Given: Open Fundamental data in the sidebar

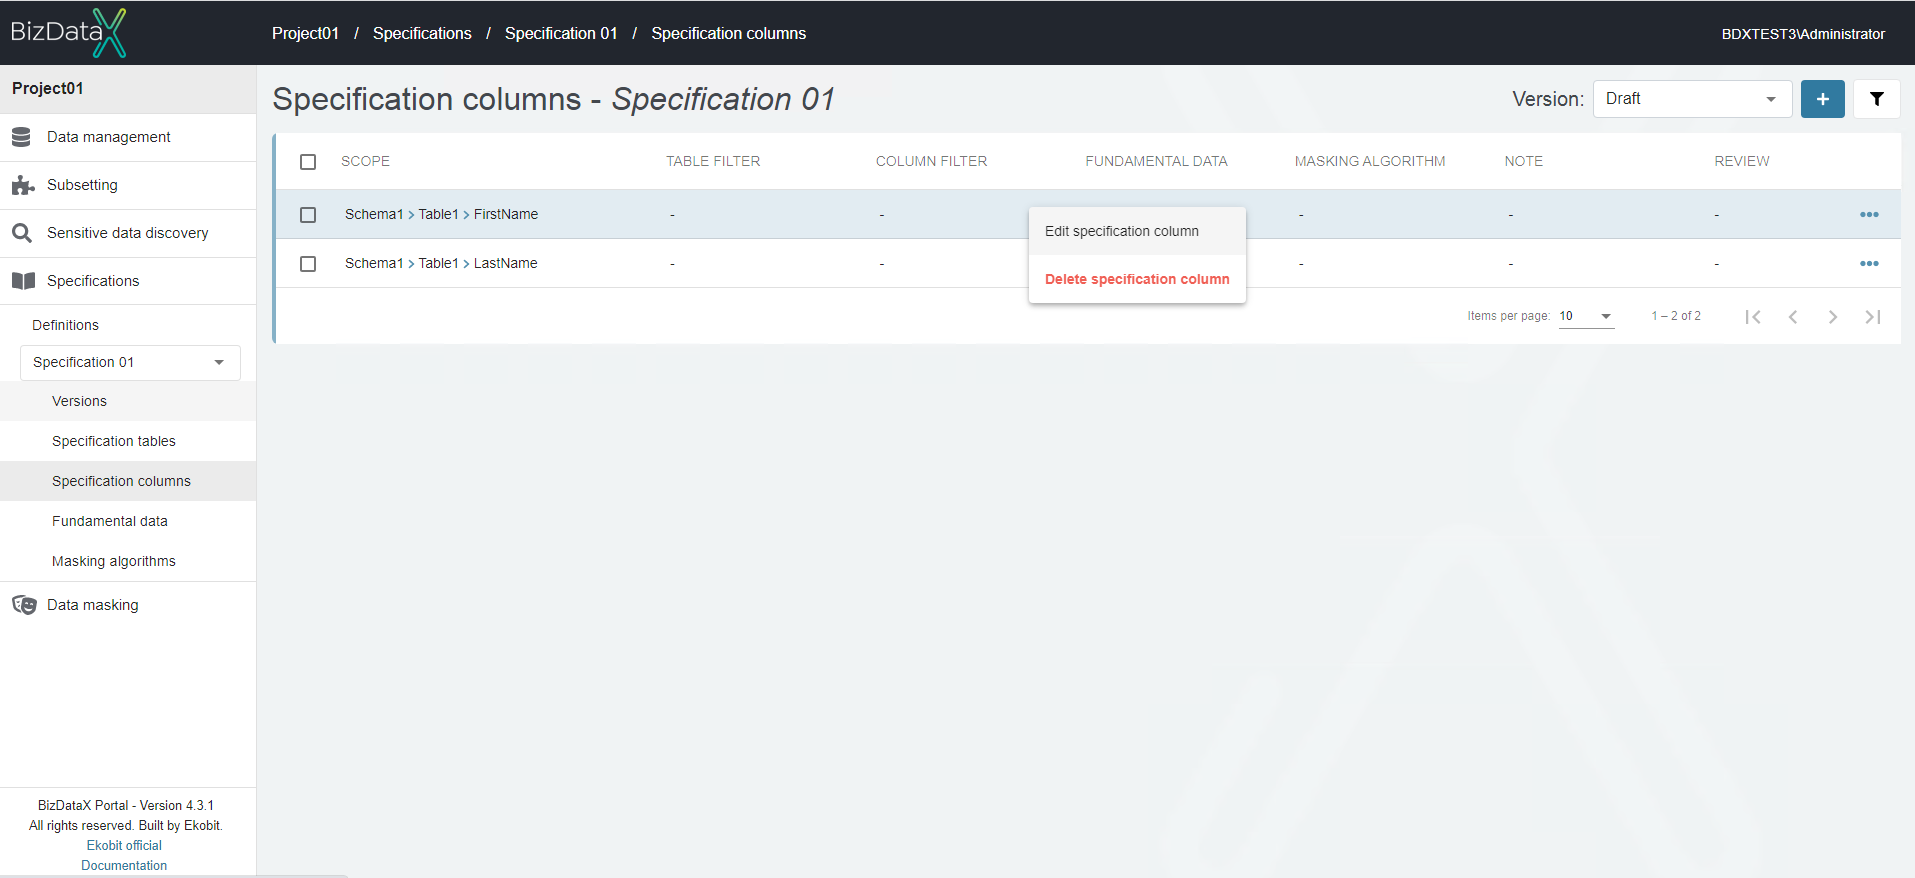Looking at the screenshot, I should 128,521.
